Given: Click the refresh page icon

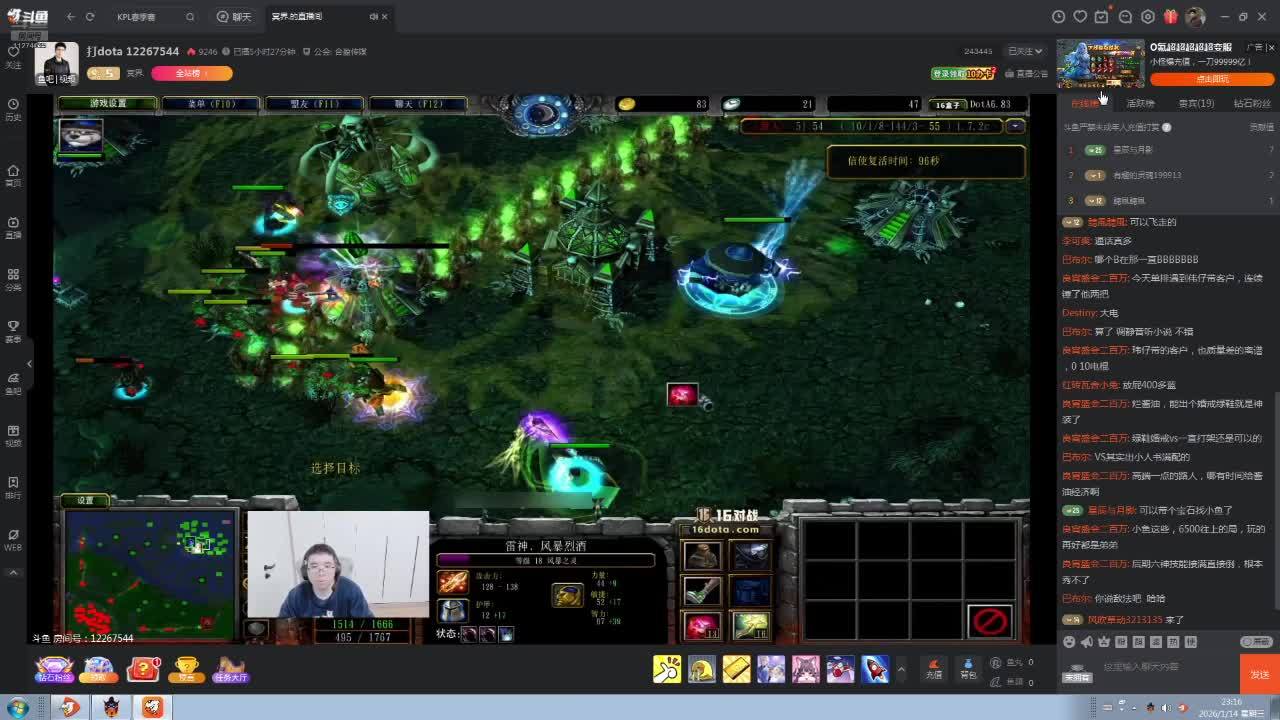Looking at the screenshot, I should click(x=90, y=17).
